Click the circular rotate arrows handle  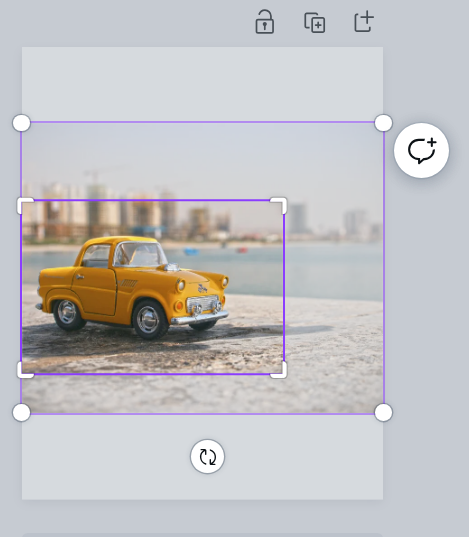(x=208, y=457)
